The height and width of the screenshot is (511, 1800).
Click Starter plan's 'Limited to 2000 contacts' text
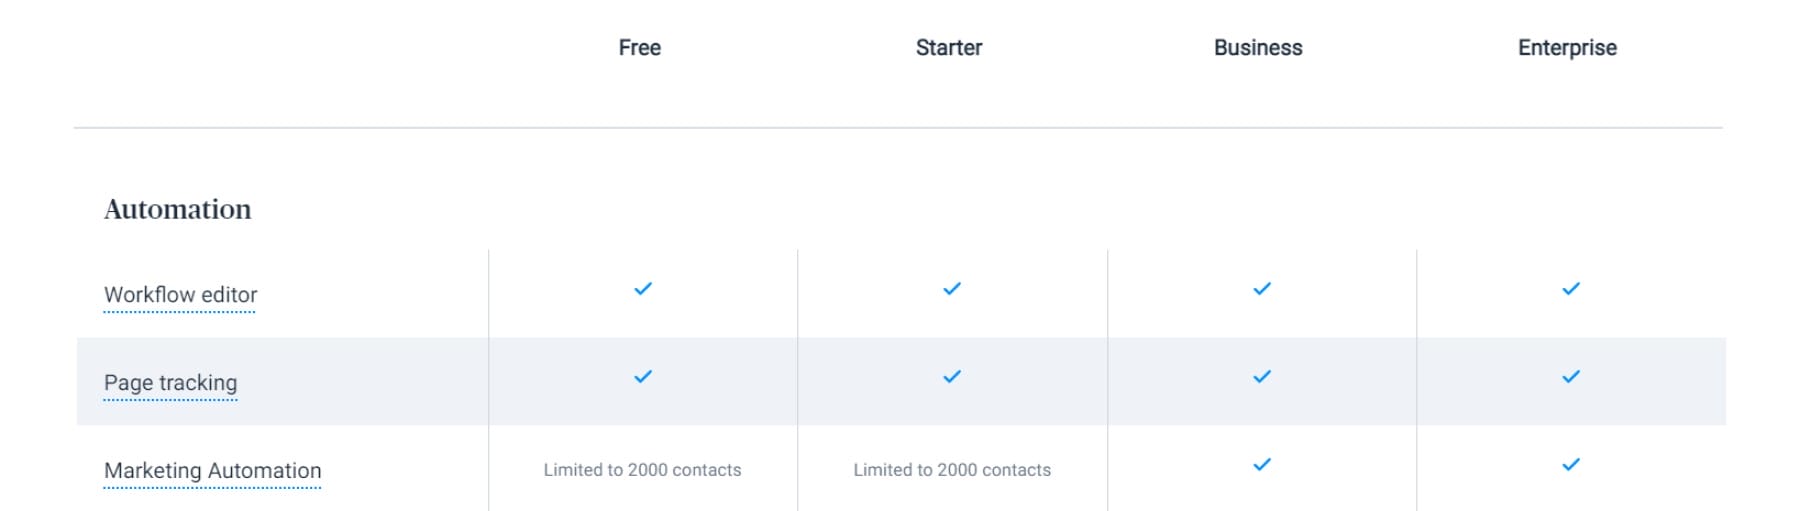tap(952, 470)
